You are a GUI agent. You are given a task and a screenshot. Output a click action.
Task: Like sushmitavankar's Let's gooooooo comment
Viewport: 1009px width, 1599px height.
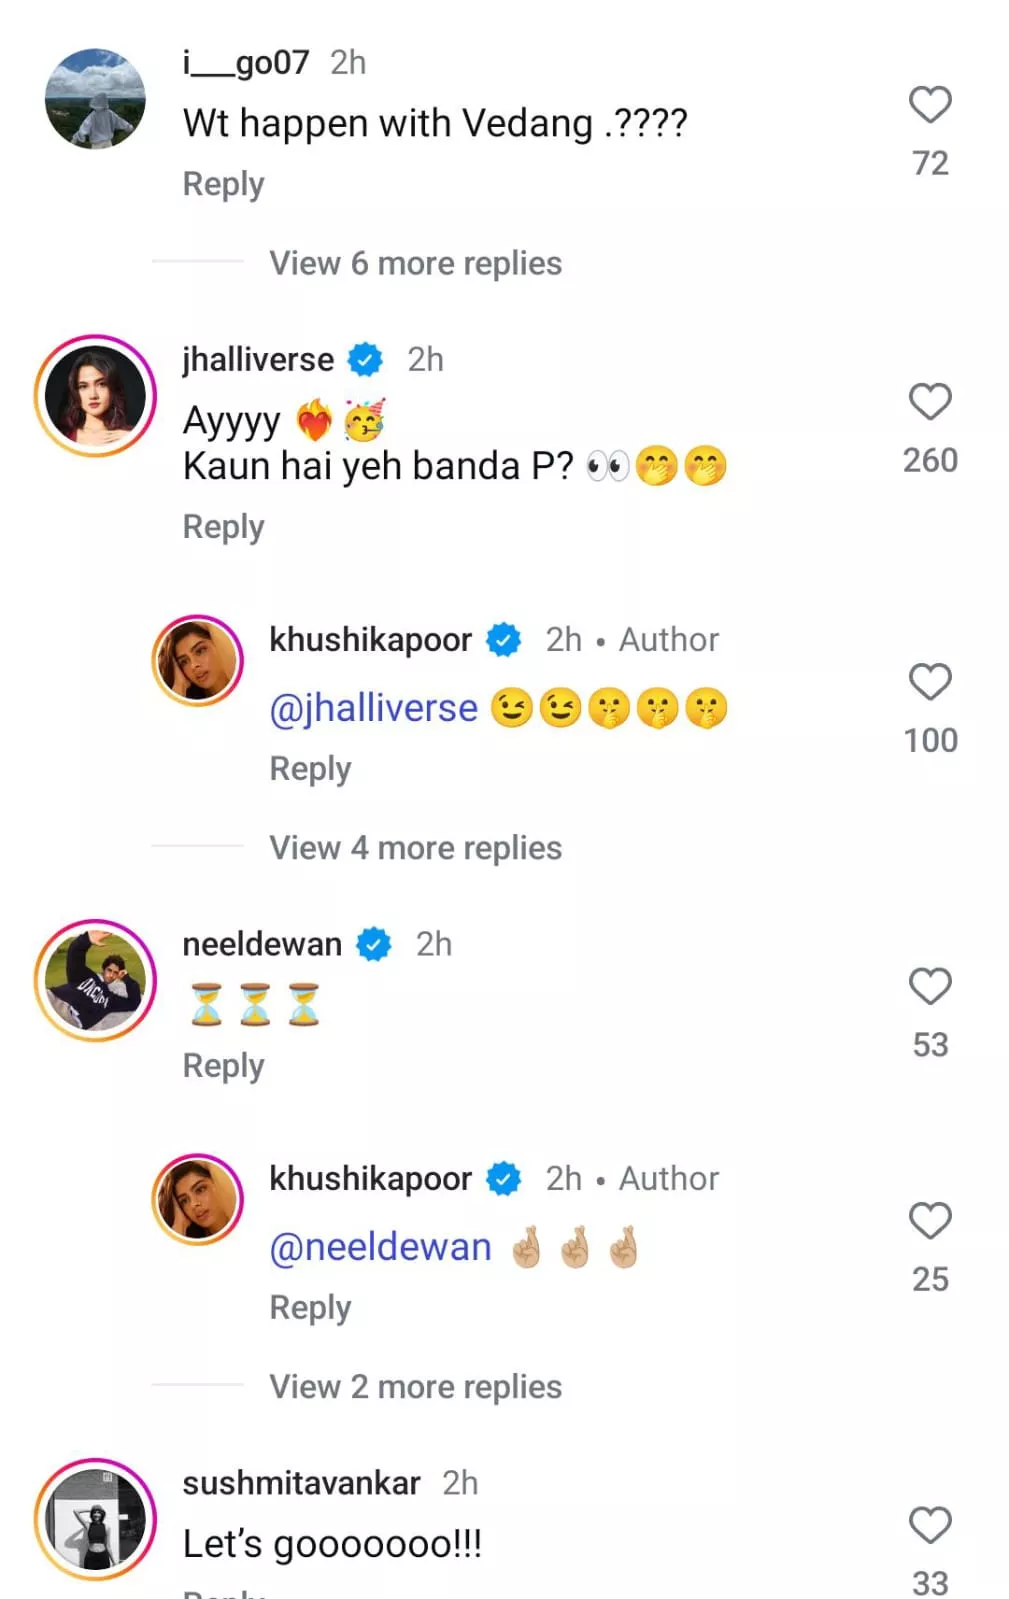coord(929,1526)
